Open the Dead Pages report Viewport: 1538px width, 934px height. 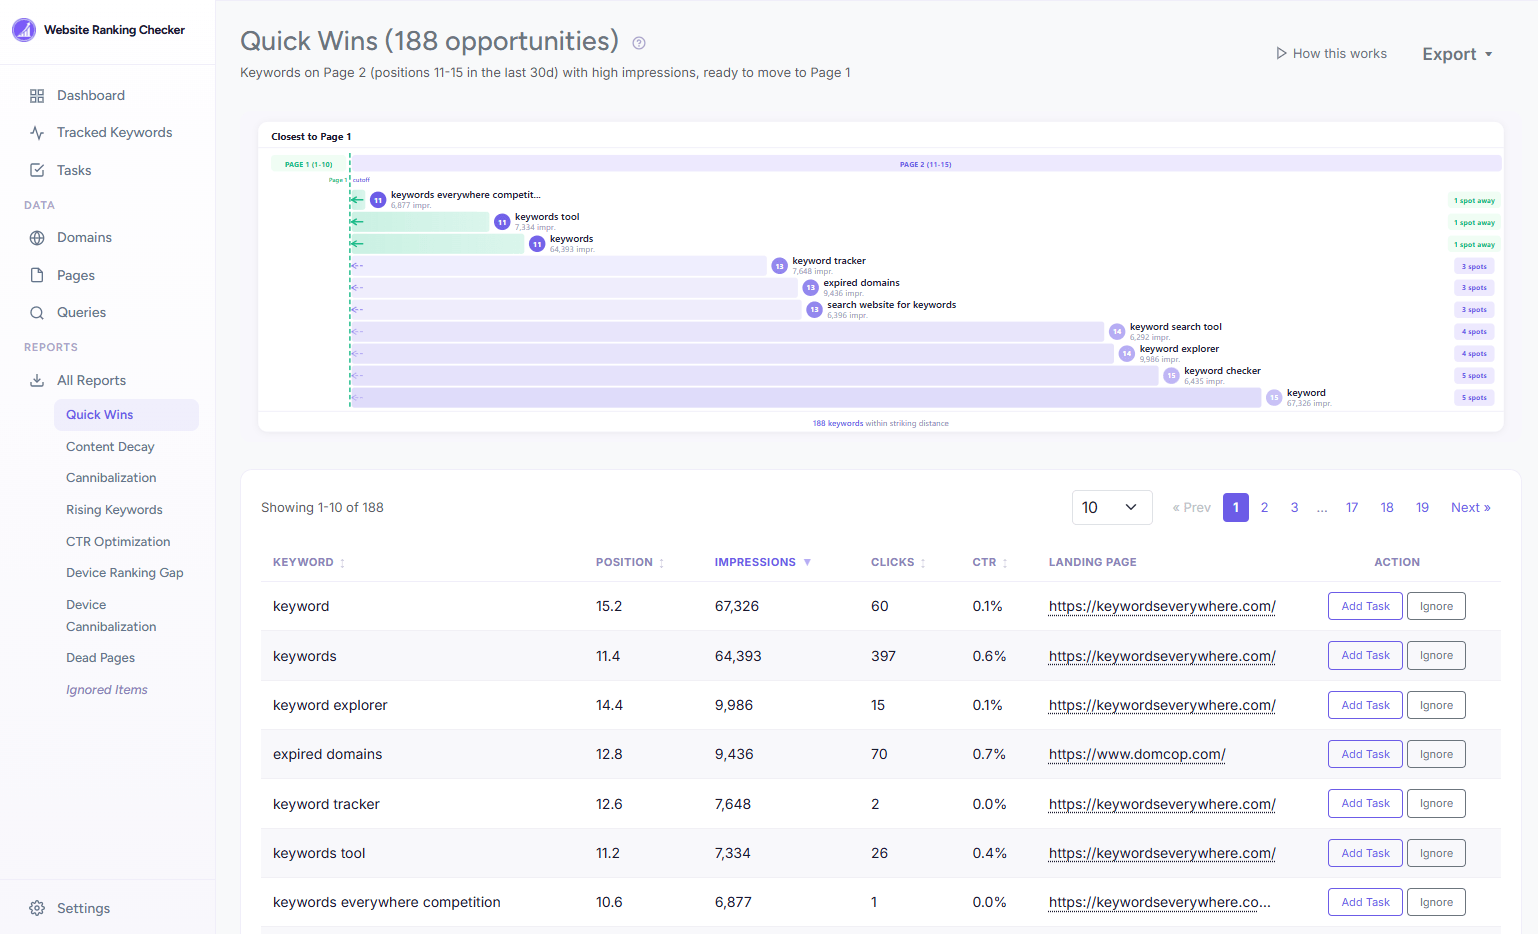[x=100, y=658]
